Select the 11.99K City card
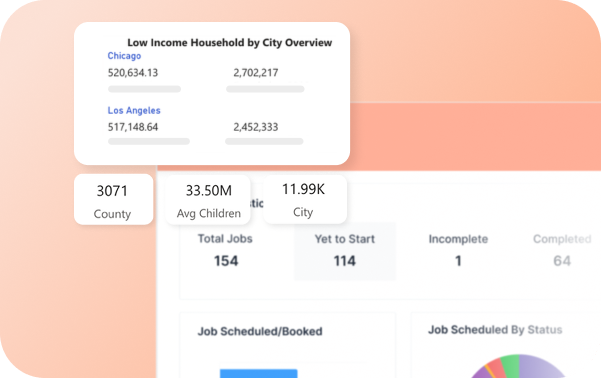The image size is (601, 378). tap(305, 199)
